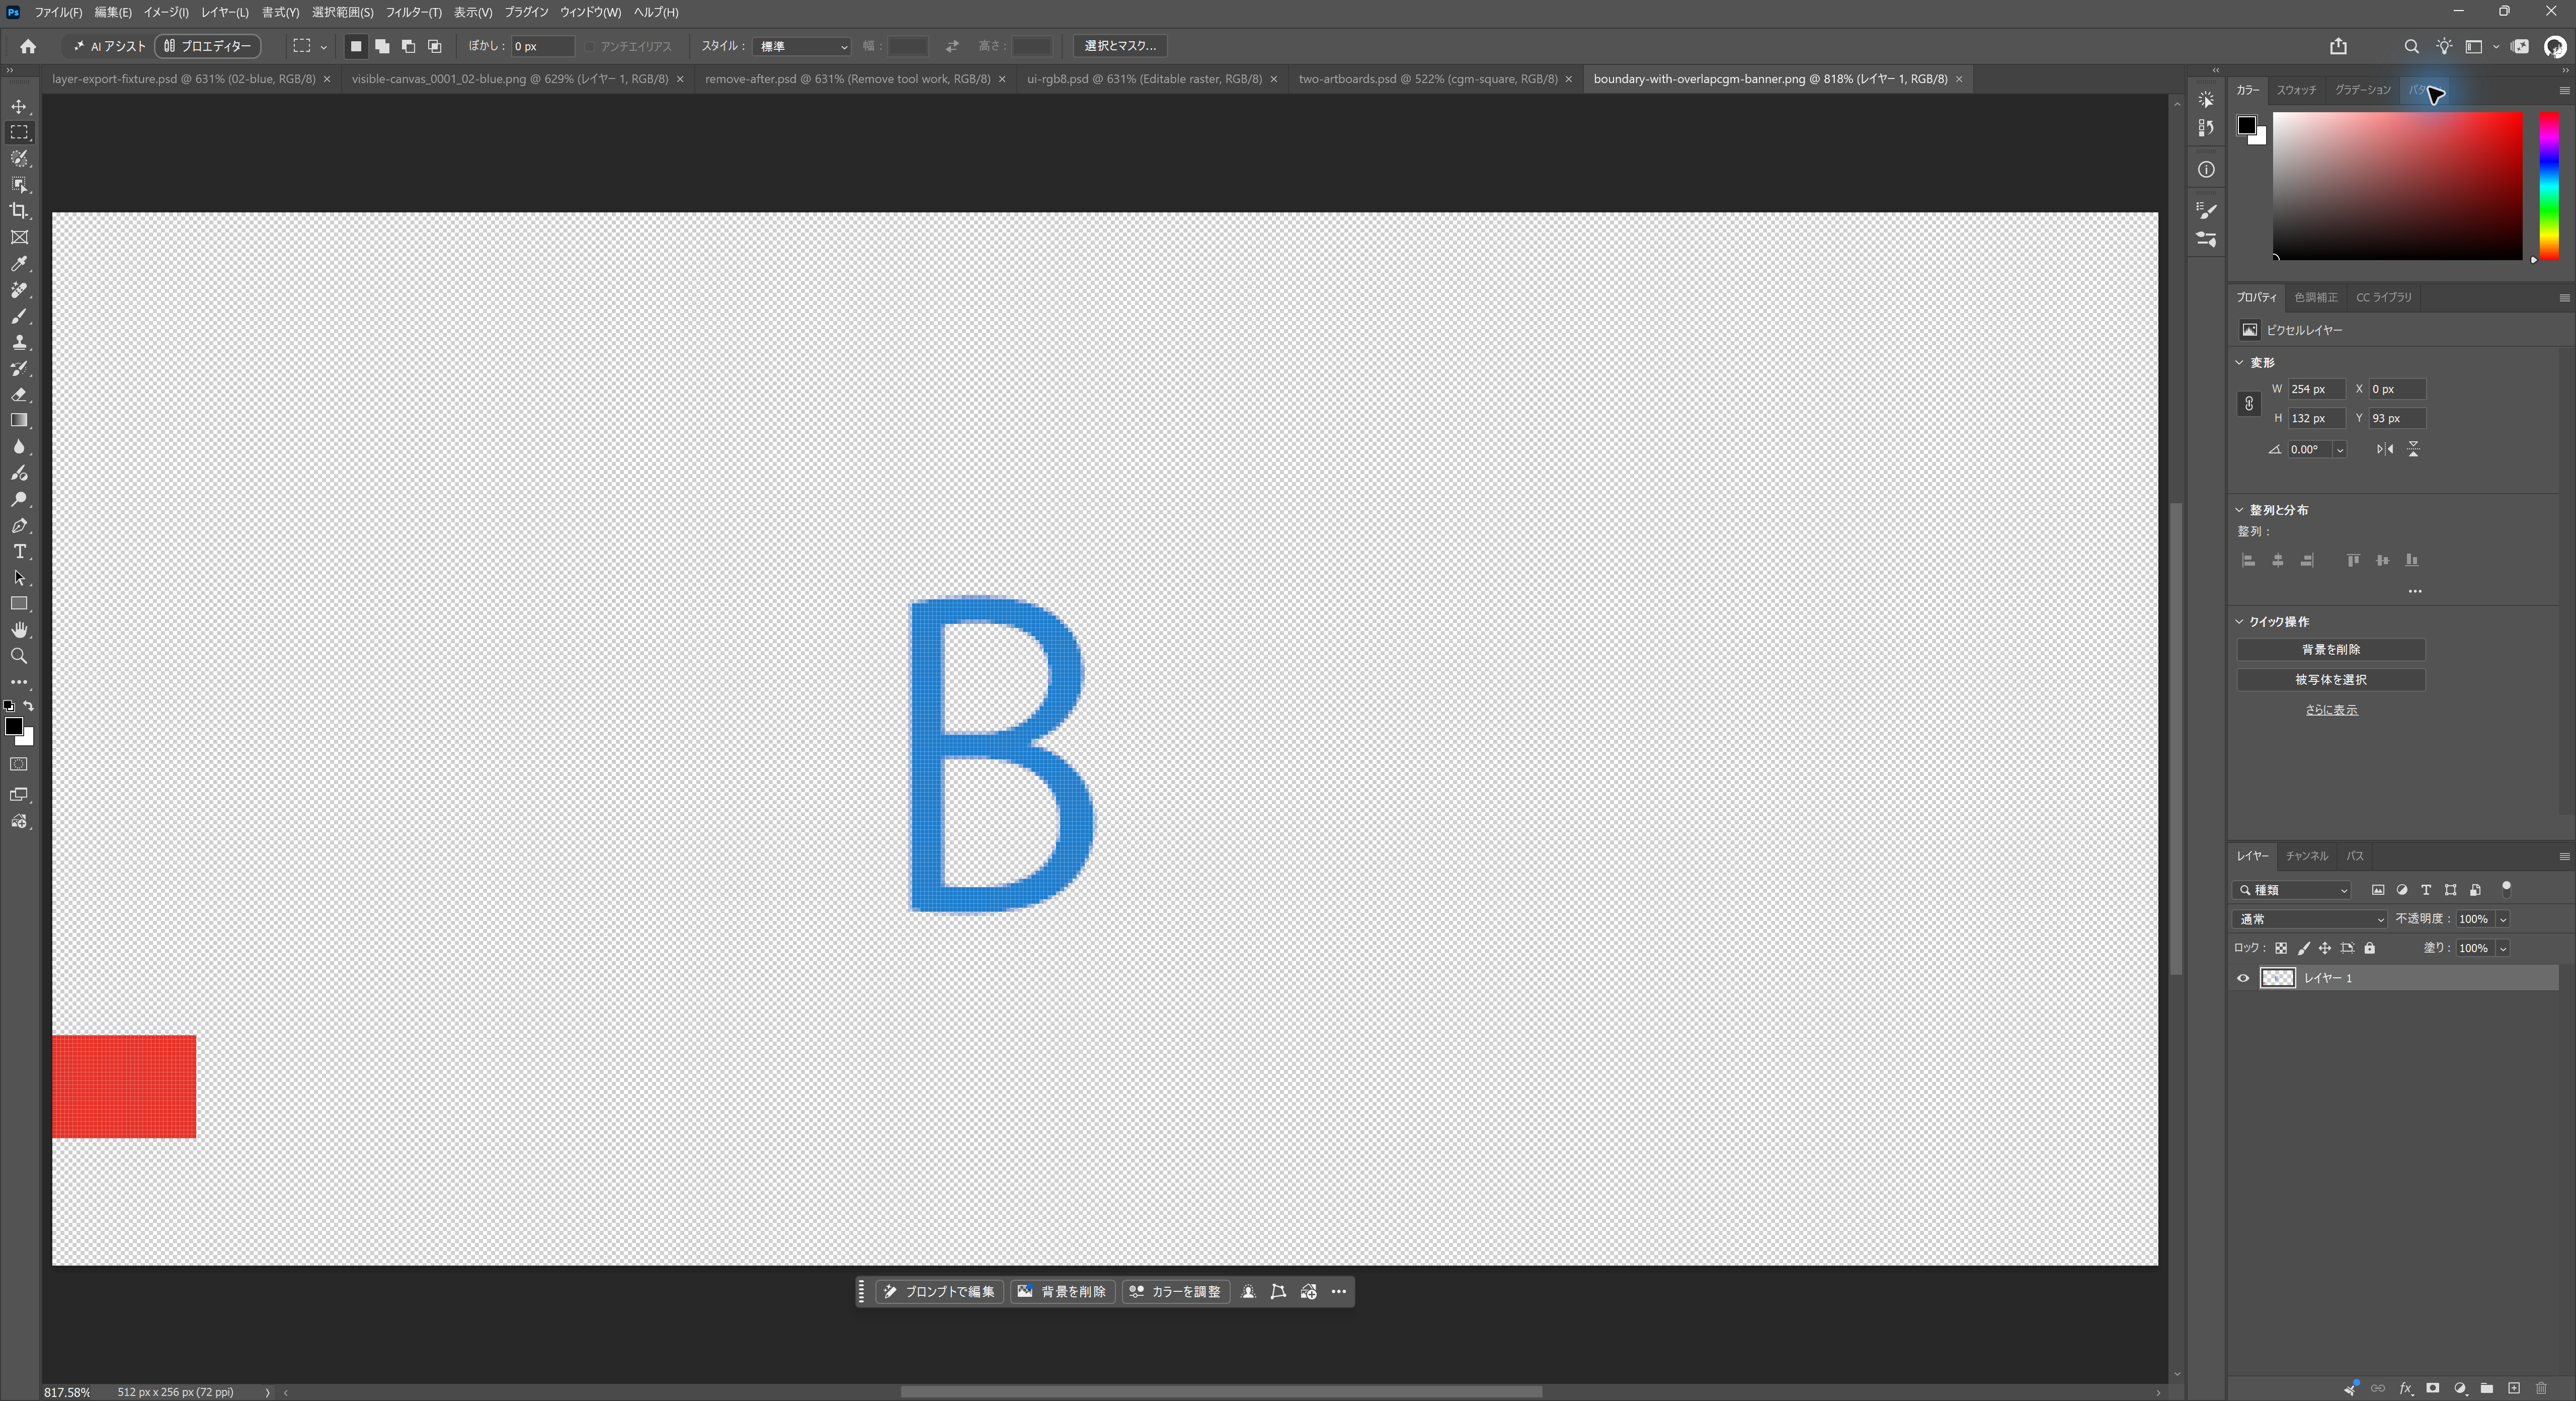Image resolution: width=2576 pixels, height=1401 pixels.
Task: Hide レイヤー 1 with the eye icon
Action: (x=2243, y=978)
